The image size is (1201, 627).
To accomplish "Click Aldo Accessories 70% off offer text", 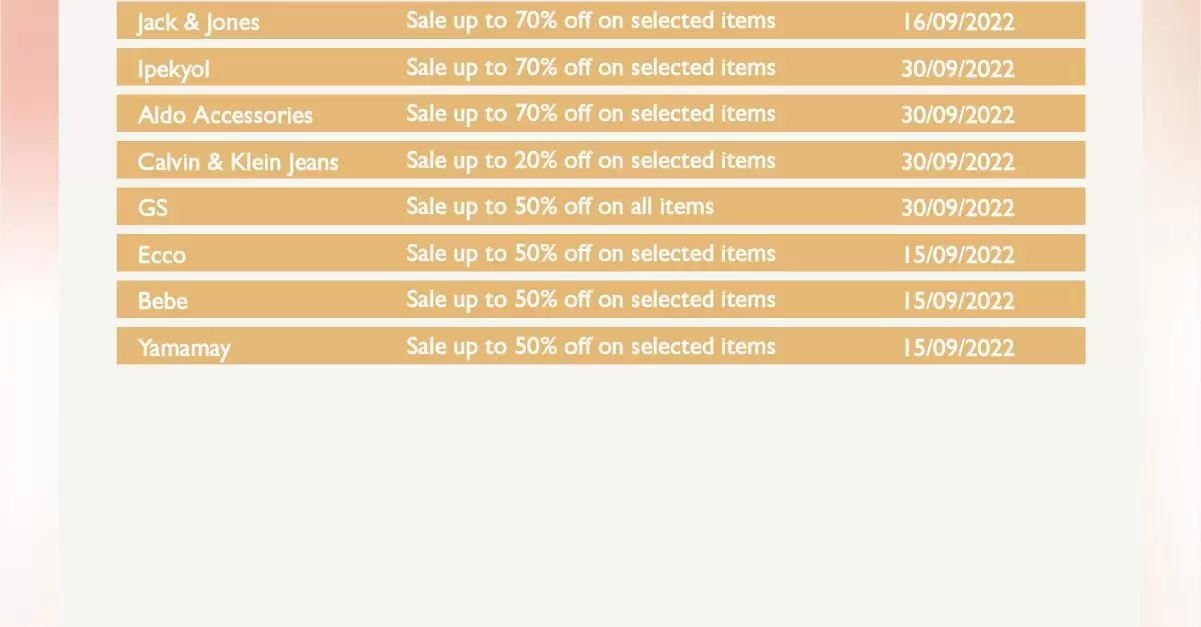I will pos(591,114).
